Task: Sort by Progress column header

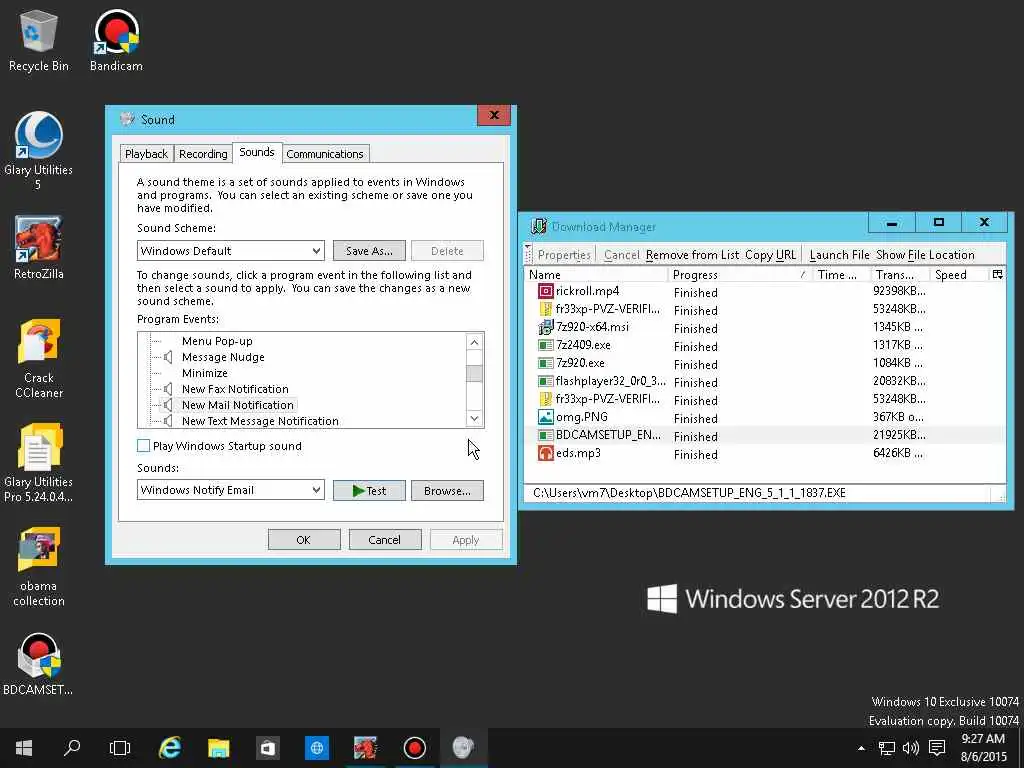Action: click(739, 275)
